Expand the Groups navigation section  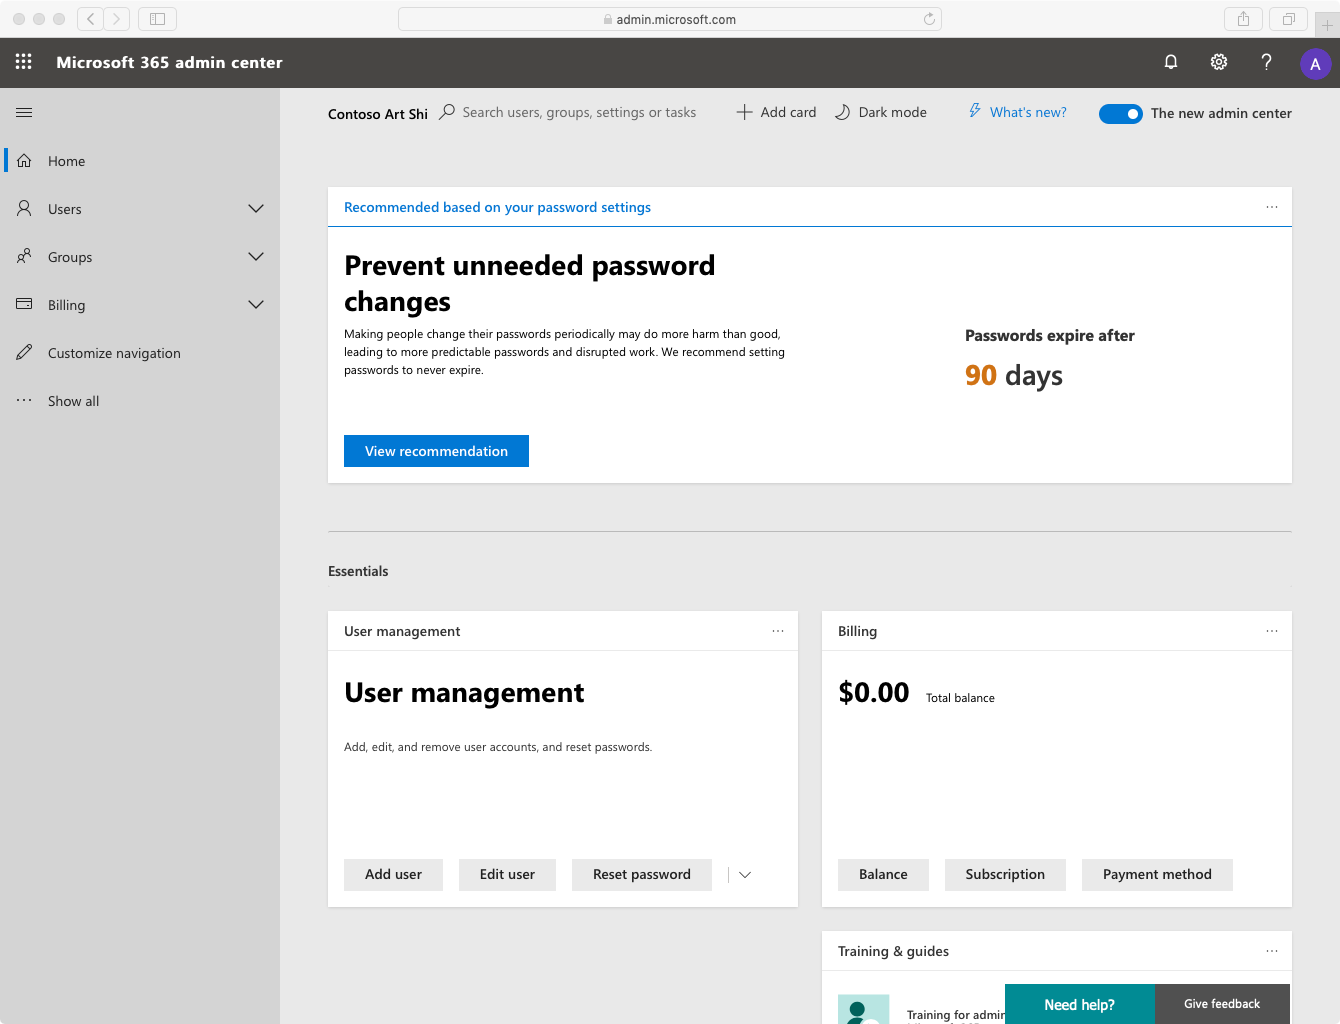coord(256,256)
